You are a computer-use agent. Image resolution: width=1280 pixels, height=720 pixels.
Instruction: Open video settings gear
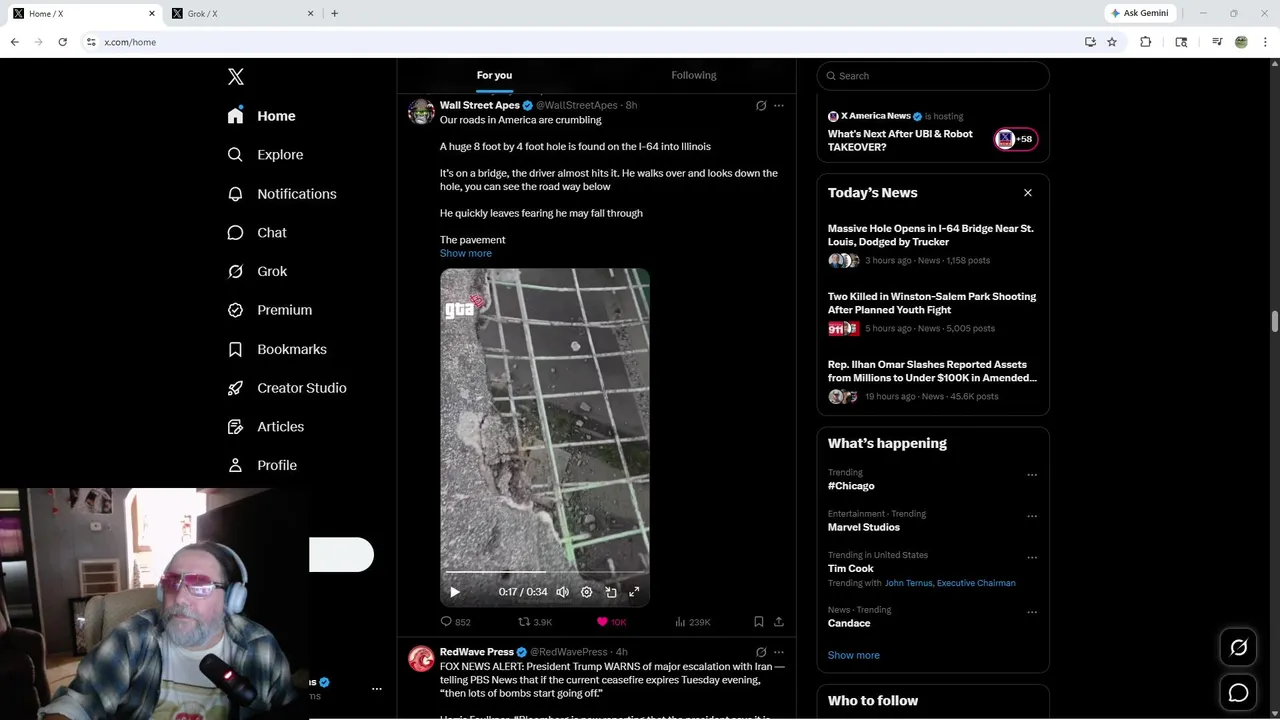coord(587,592)
